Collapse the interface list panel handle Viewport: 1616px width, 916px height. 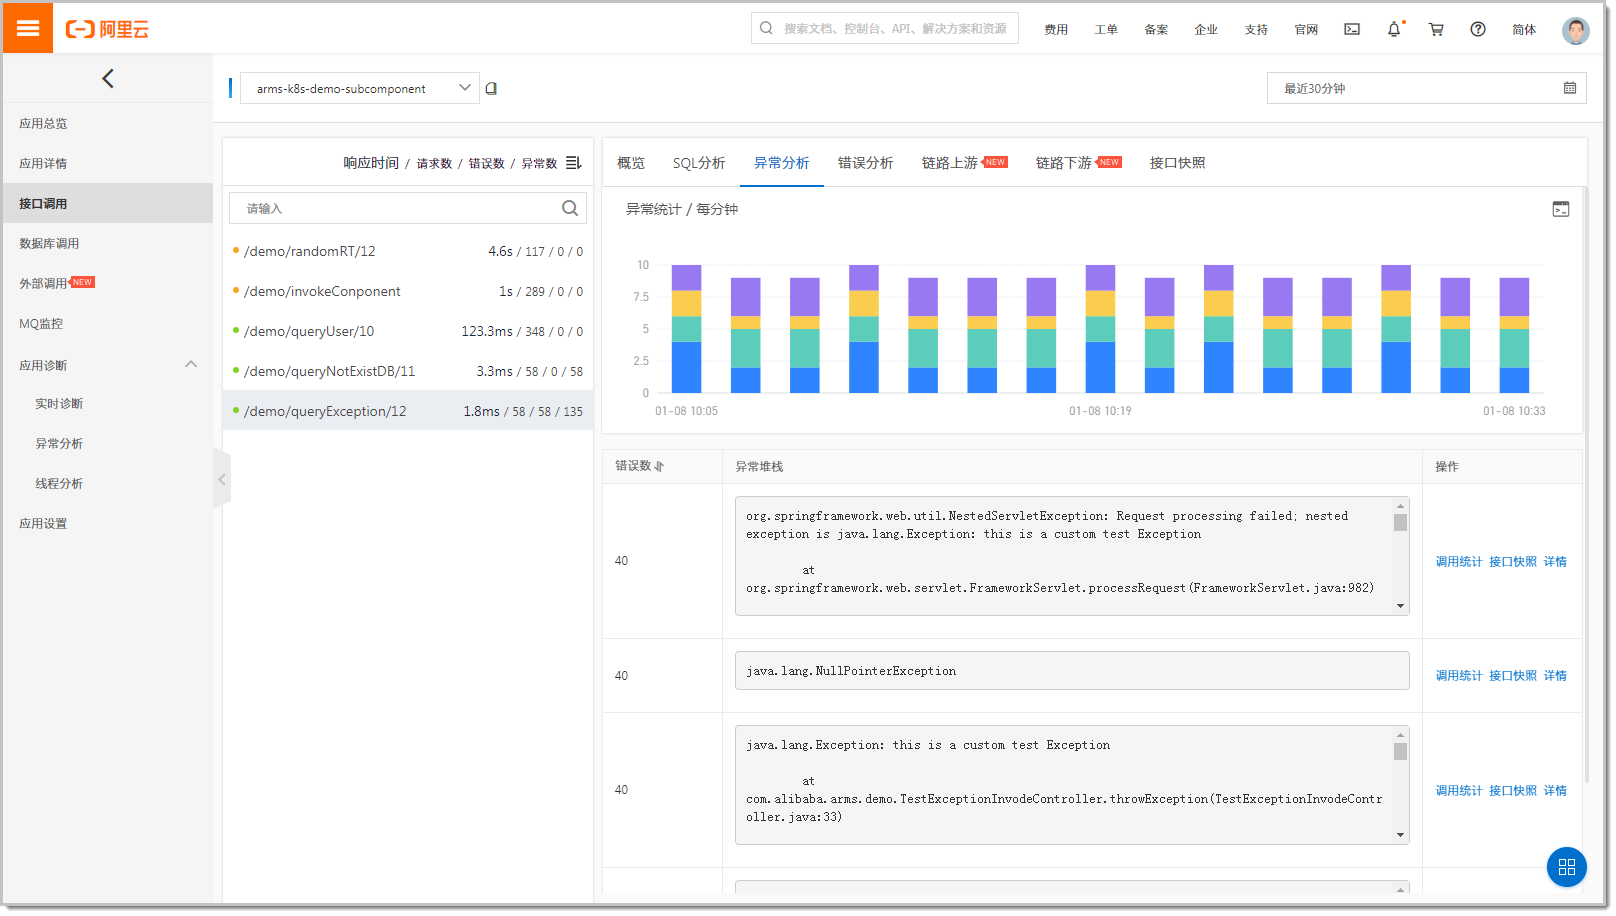coord(221,479)
